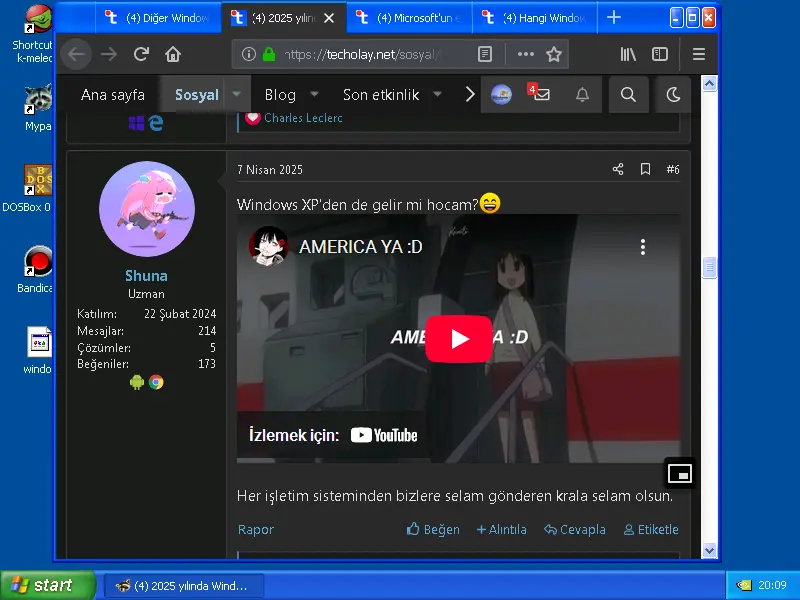Open the AMERICA YA :D video title
This screenshot has height=600, width=800.
(361, 247)
